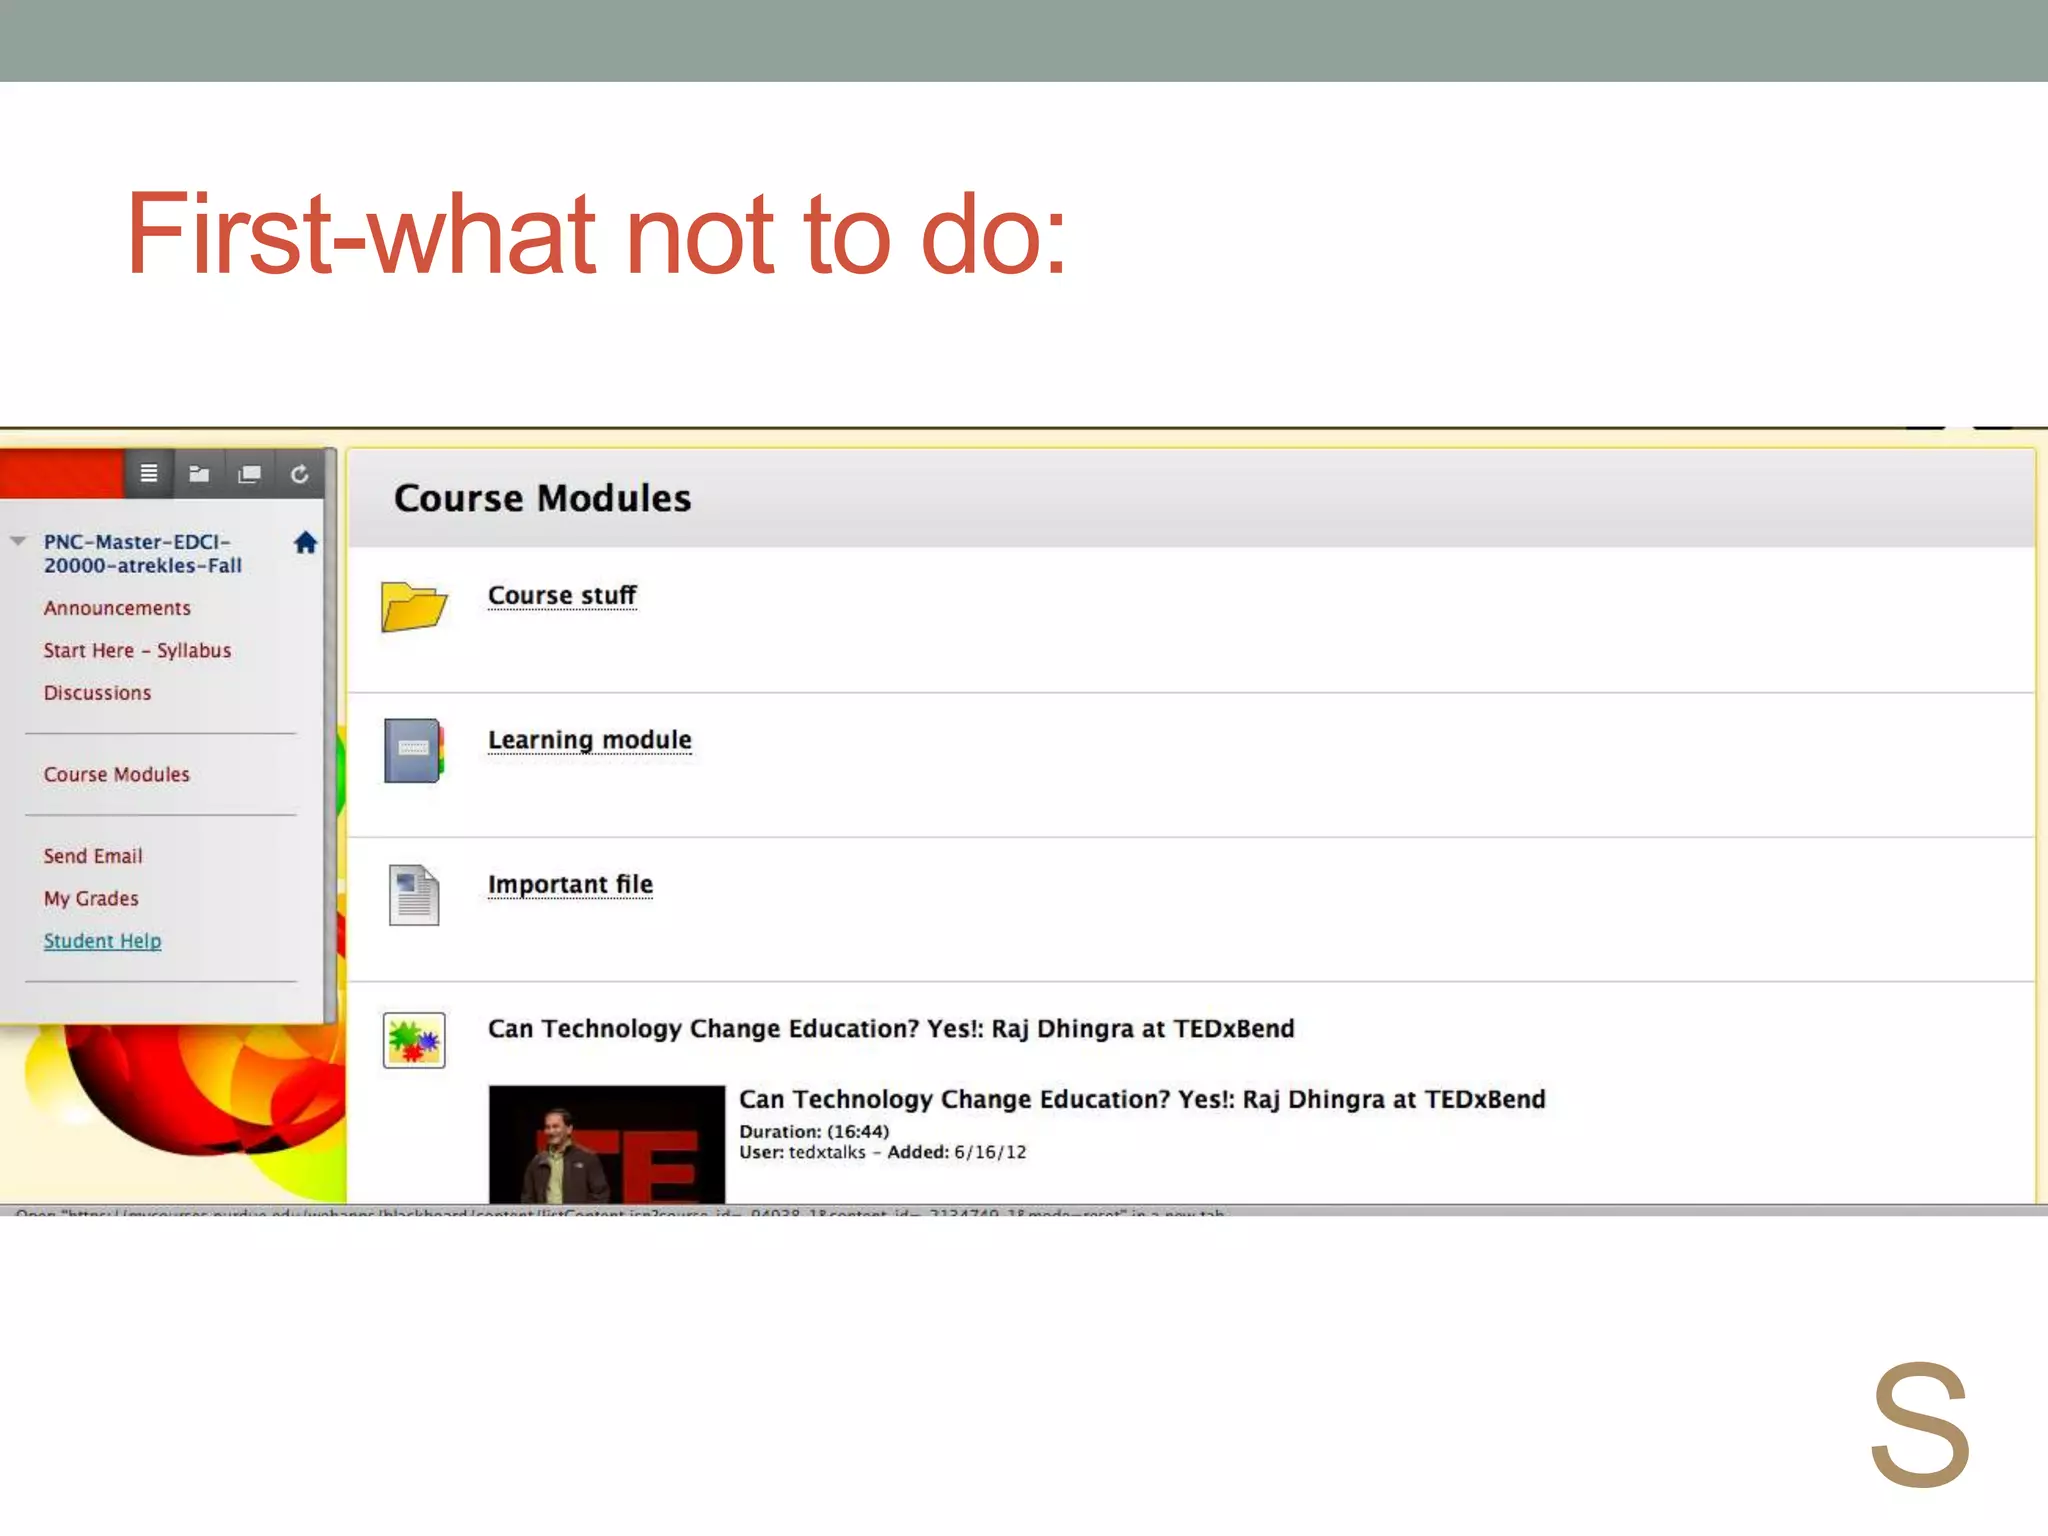The image size is (2048, 1536).
Task: Click the User: tedxtalks text
Action: click(802, 1153)
